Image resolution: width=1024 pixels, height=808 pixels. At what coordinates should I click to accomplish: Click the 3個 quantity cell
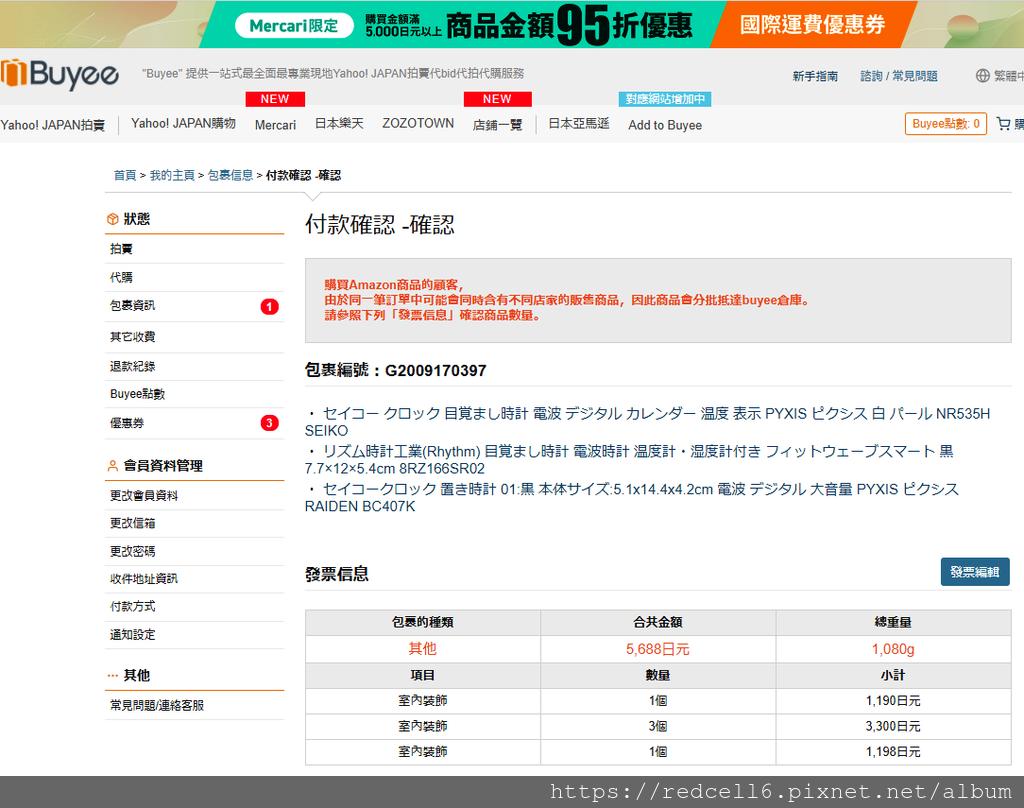[658, 726]
